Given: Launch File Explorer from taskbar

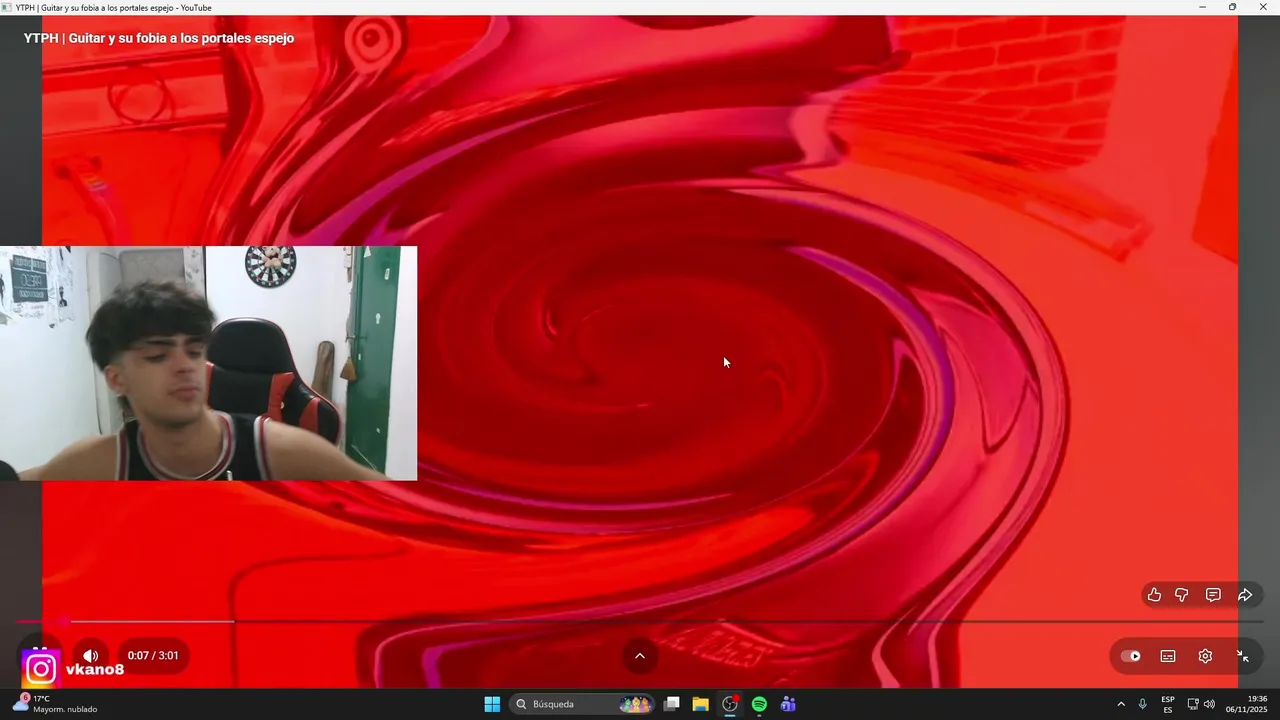Looking at the screenshot, I should coord(701,704).
